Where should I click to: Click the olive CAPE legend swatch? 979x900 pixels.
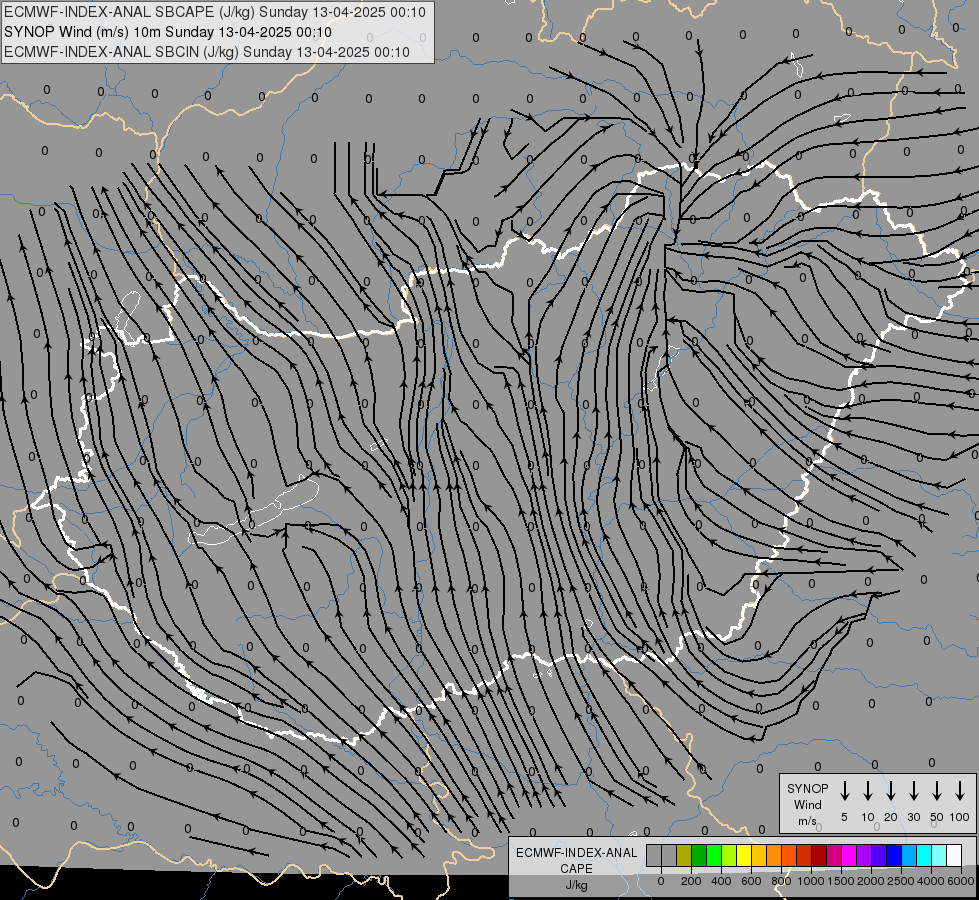(x=684, y=855)
